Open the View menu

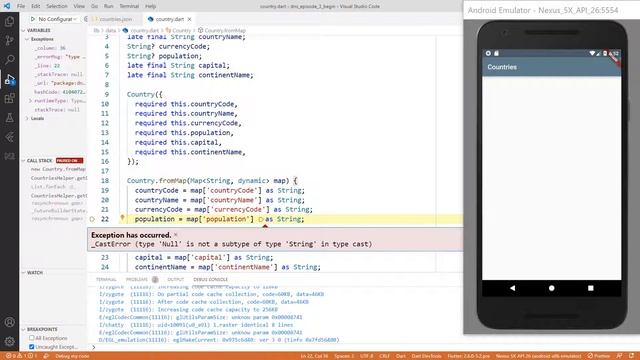tap(79, 6)
